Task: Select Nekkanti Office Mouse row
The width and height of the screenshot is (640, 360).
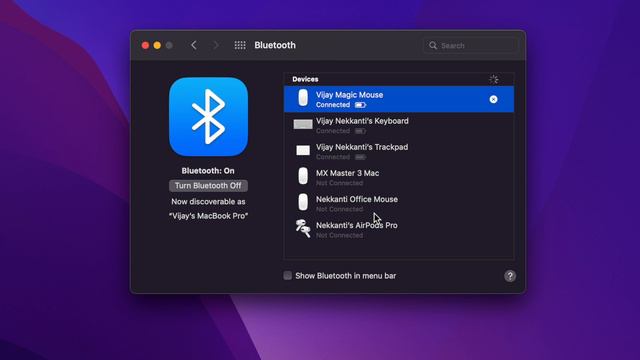Action: [x=399, y=204]
